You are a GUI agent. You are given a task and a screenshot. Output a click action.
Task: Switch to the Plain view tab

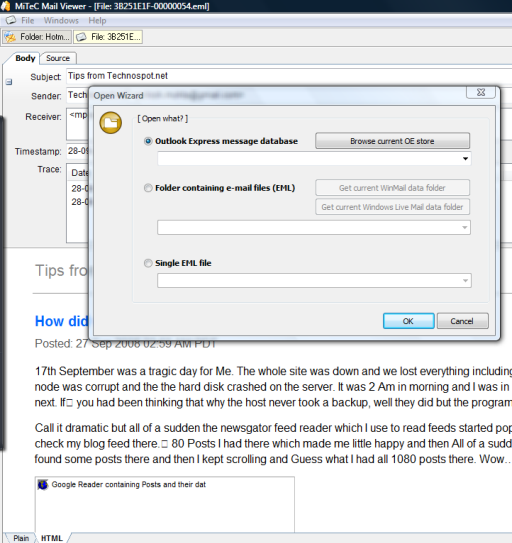click(x=21, y=538)
